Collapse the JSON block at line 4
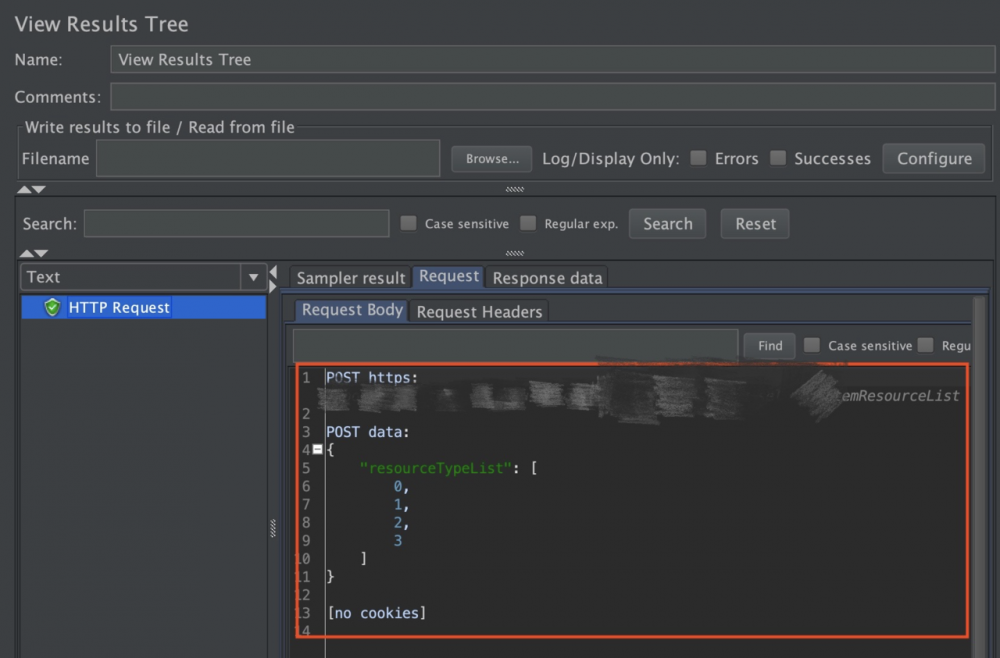The width and height of the screenshot is (1000, 658). (317, 450)
